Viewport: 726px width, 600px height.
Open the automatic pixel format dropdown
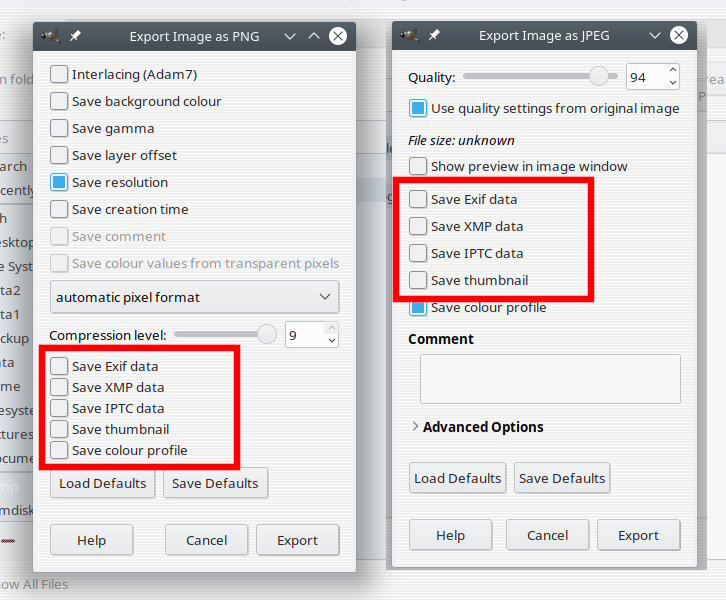[194, 297]
